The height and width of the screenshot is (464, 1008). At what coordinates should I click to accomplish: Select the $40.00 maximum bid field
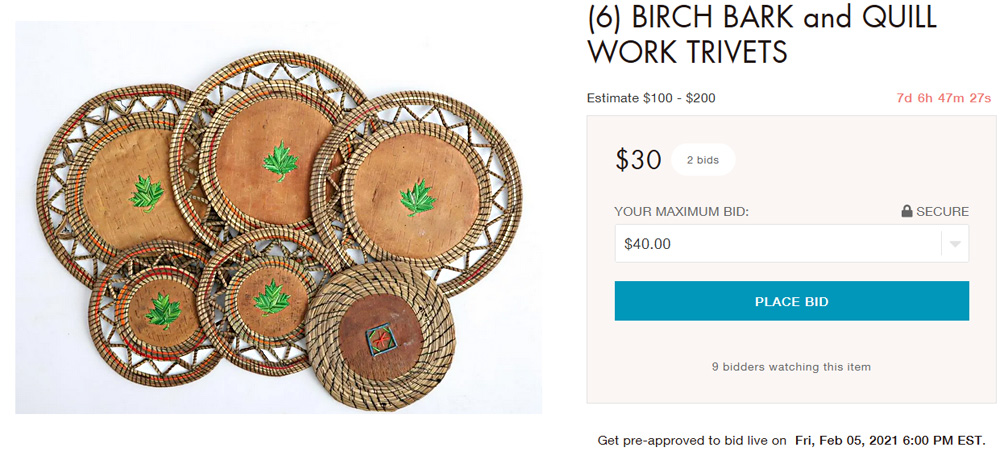pyautogui.click(x=777, y=244)
